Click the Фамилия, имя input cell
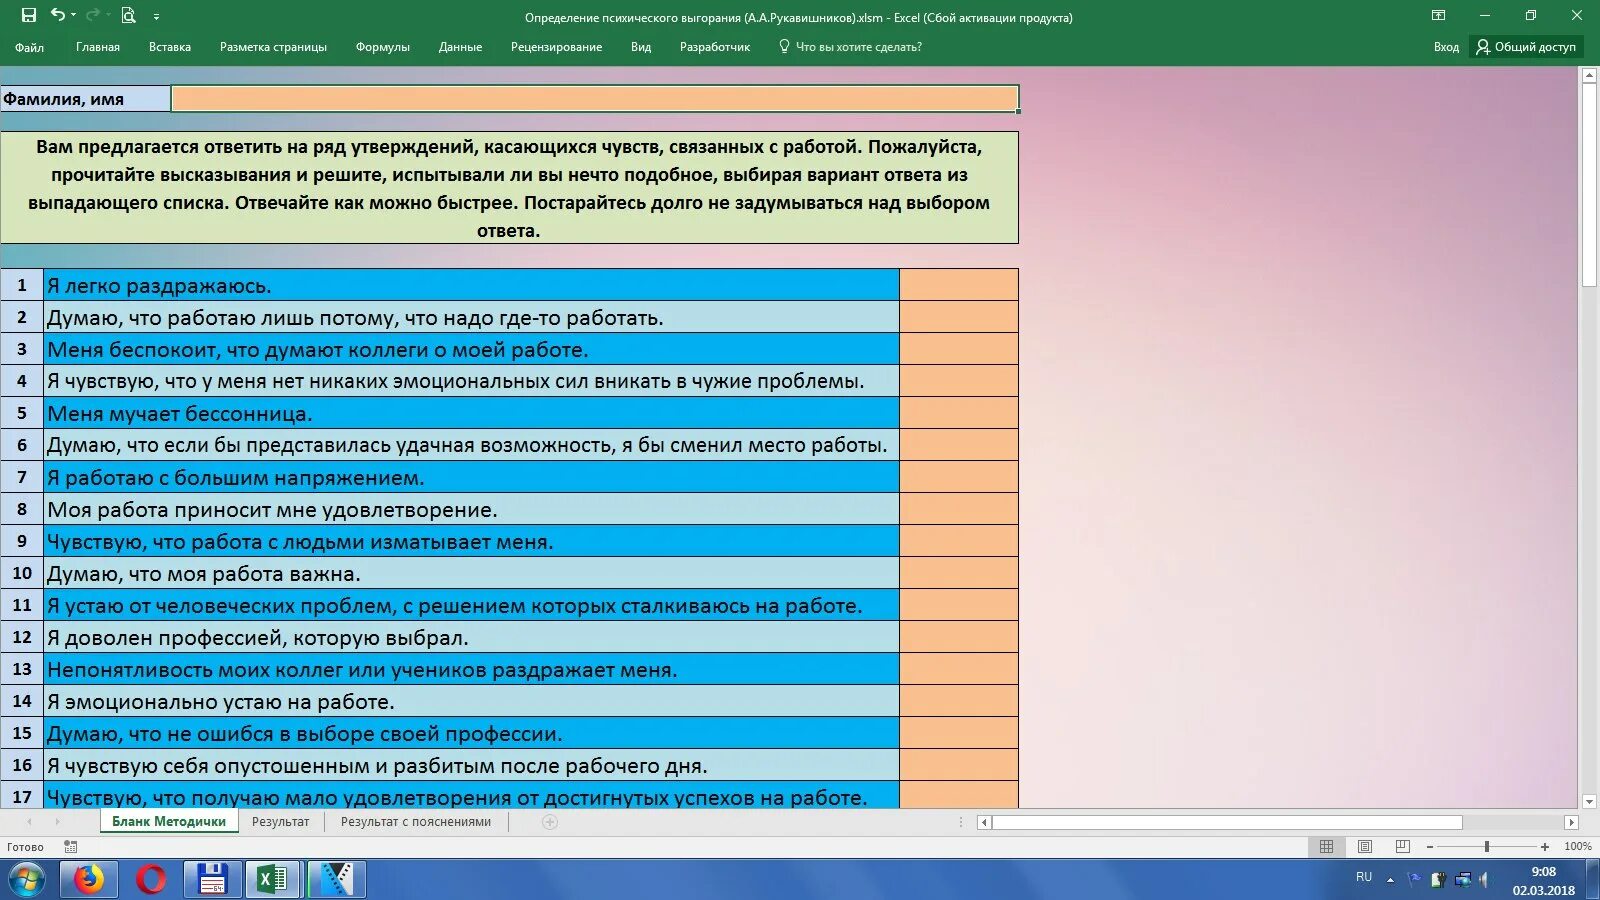Image resolution: width=1600 pixels, height=900 pixels. (x=595, y=98)
